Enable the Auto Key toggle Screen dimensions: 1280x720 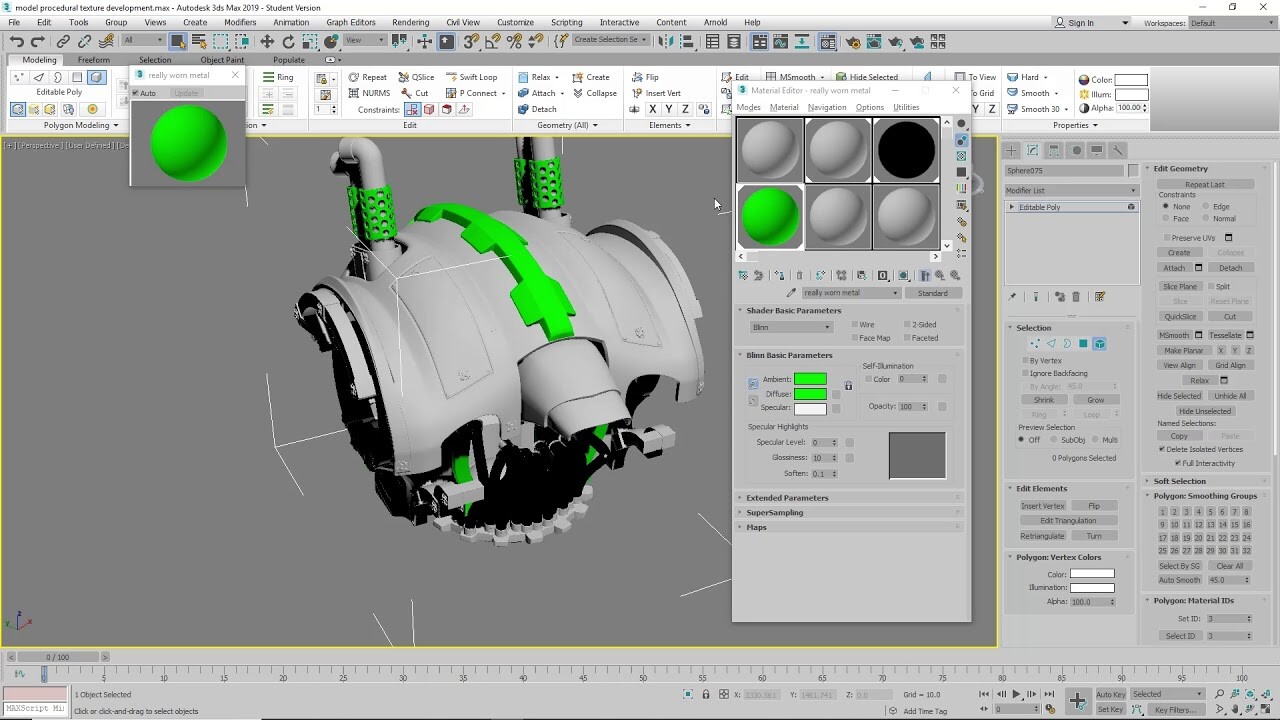click(x=1110, y=694)
